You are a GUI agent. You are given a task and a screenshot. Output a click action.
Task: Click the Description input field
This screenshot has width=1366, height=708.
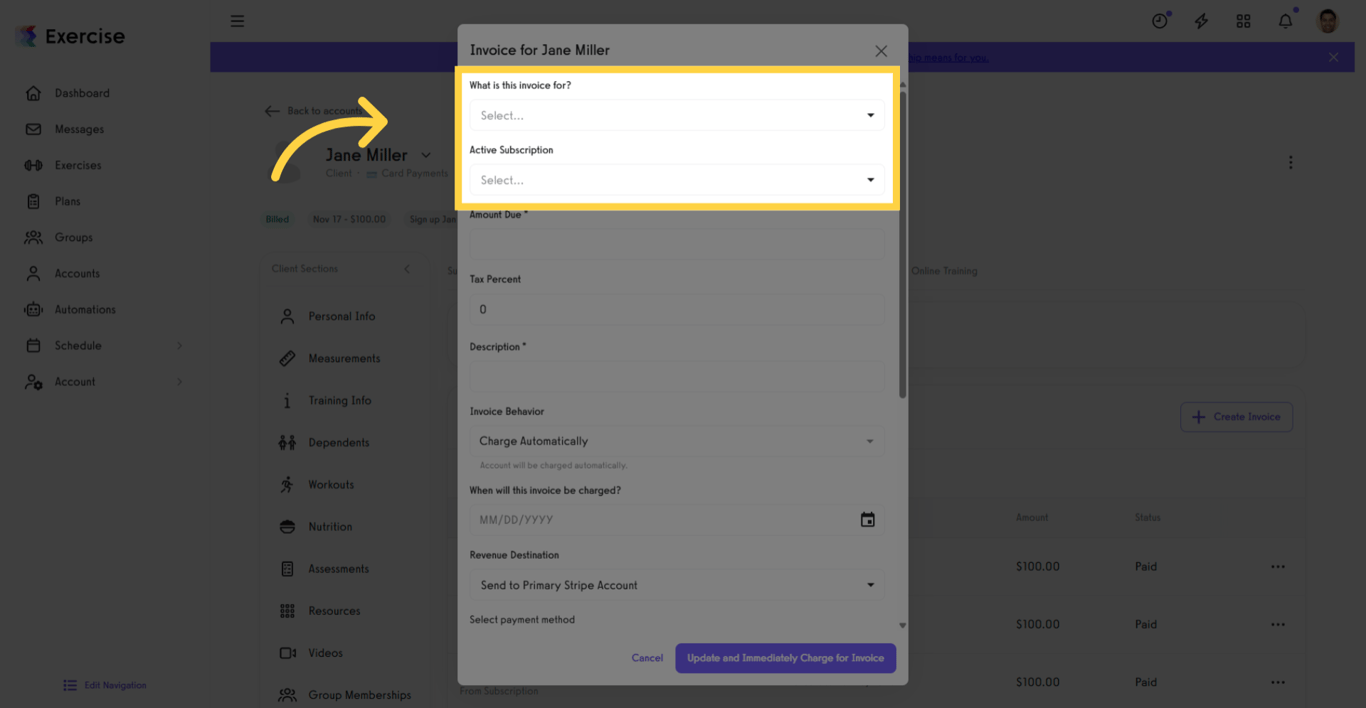[x=677, y=376]
